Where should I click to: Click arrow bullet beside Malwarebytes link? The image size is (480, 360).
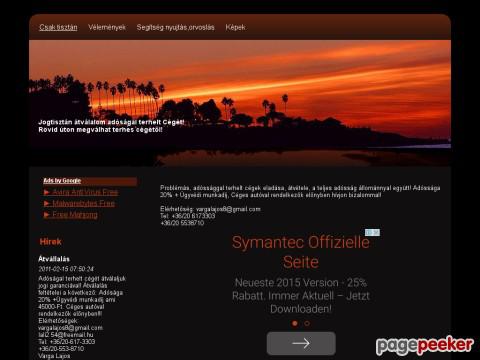tap(47, 204)
